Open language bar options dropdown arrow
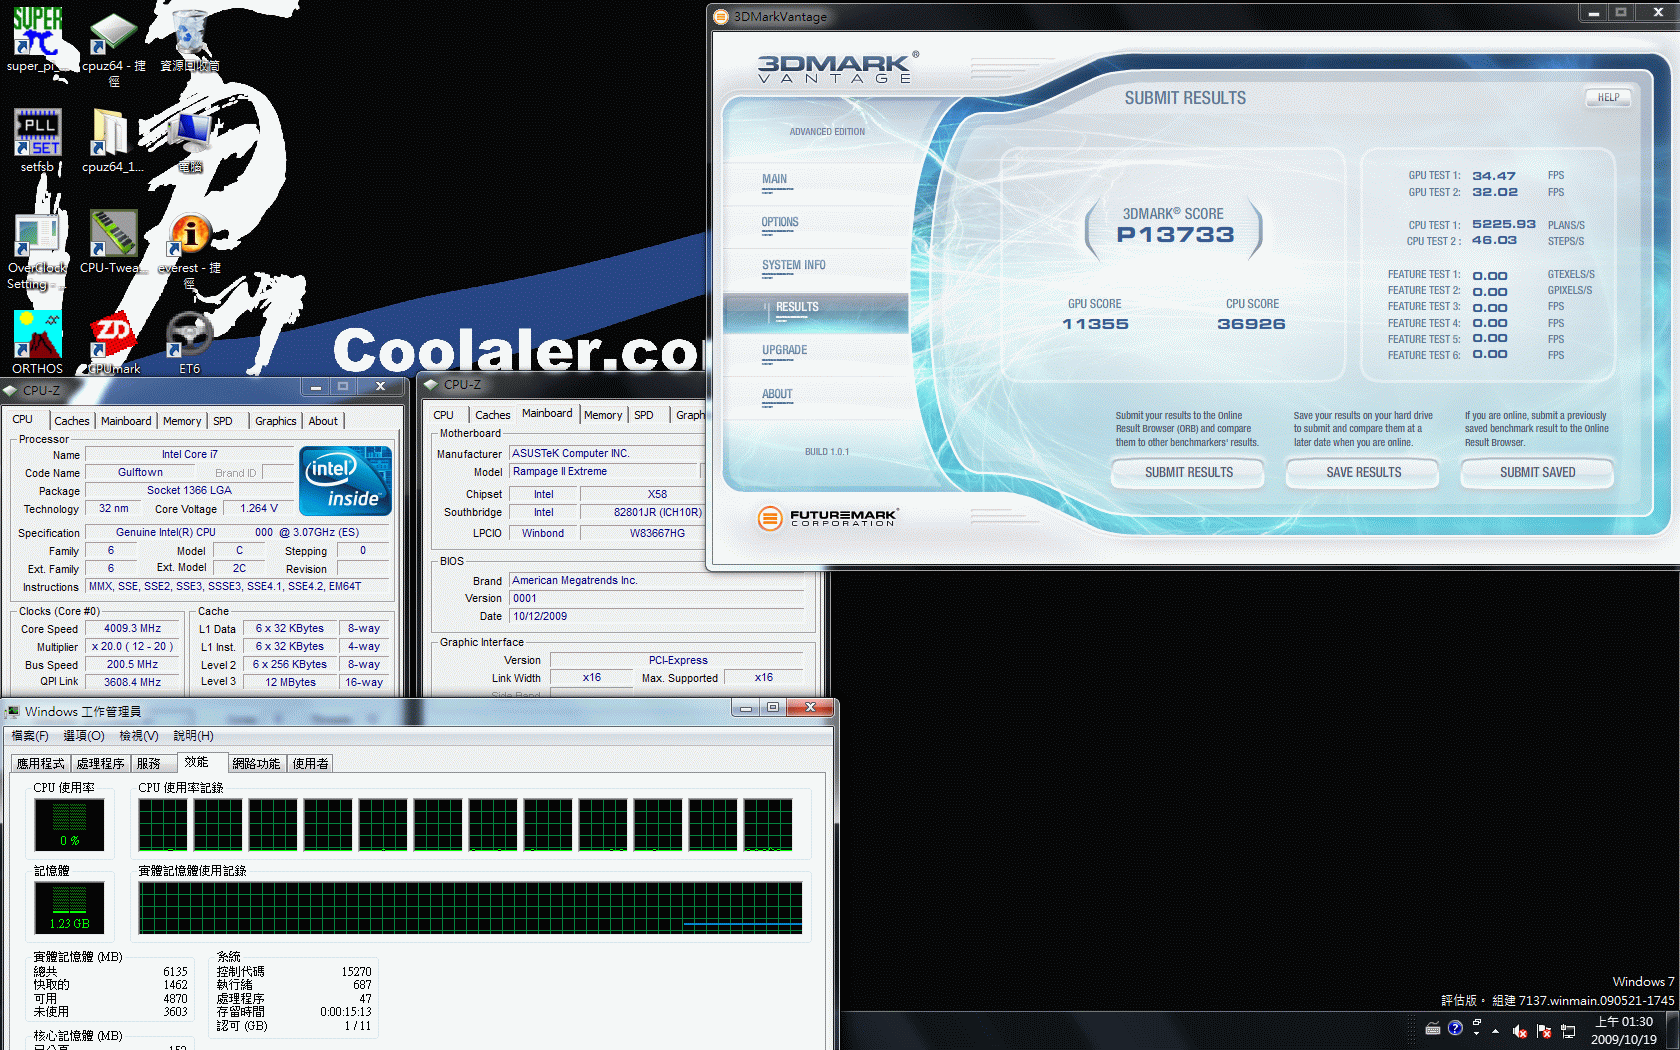The height and width of the screenshot is (1050, 1680). [x=1476, y=1033]
